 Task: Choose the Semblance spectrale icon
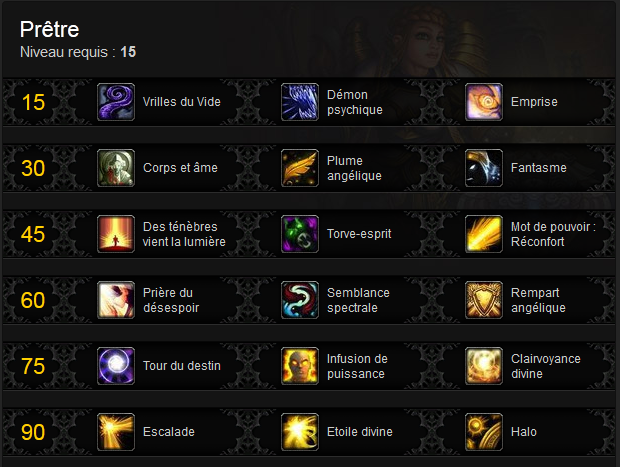pyautogui.click(x=300, y=300)
